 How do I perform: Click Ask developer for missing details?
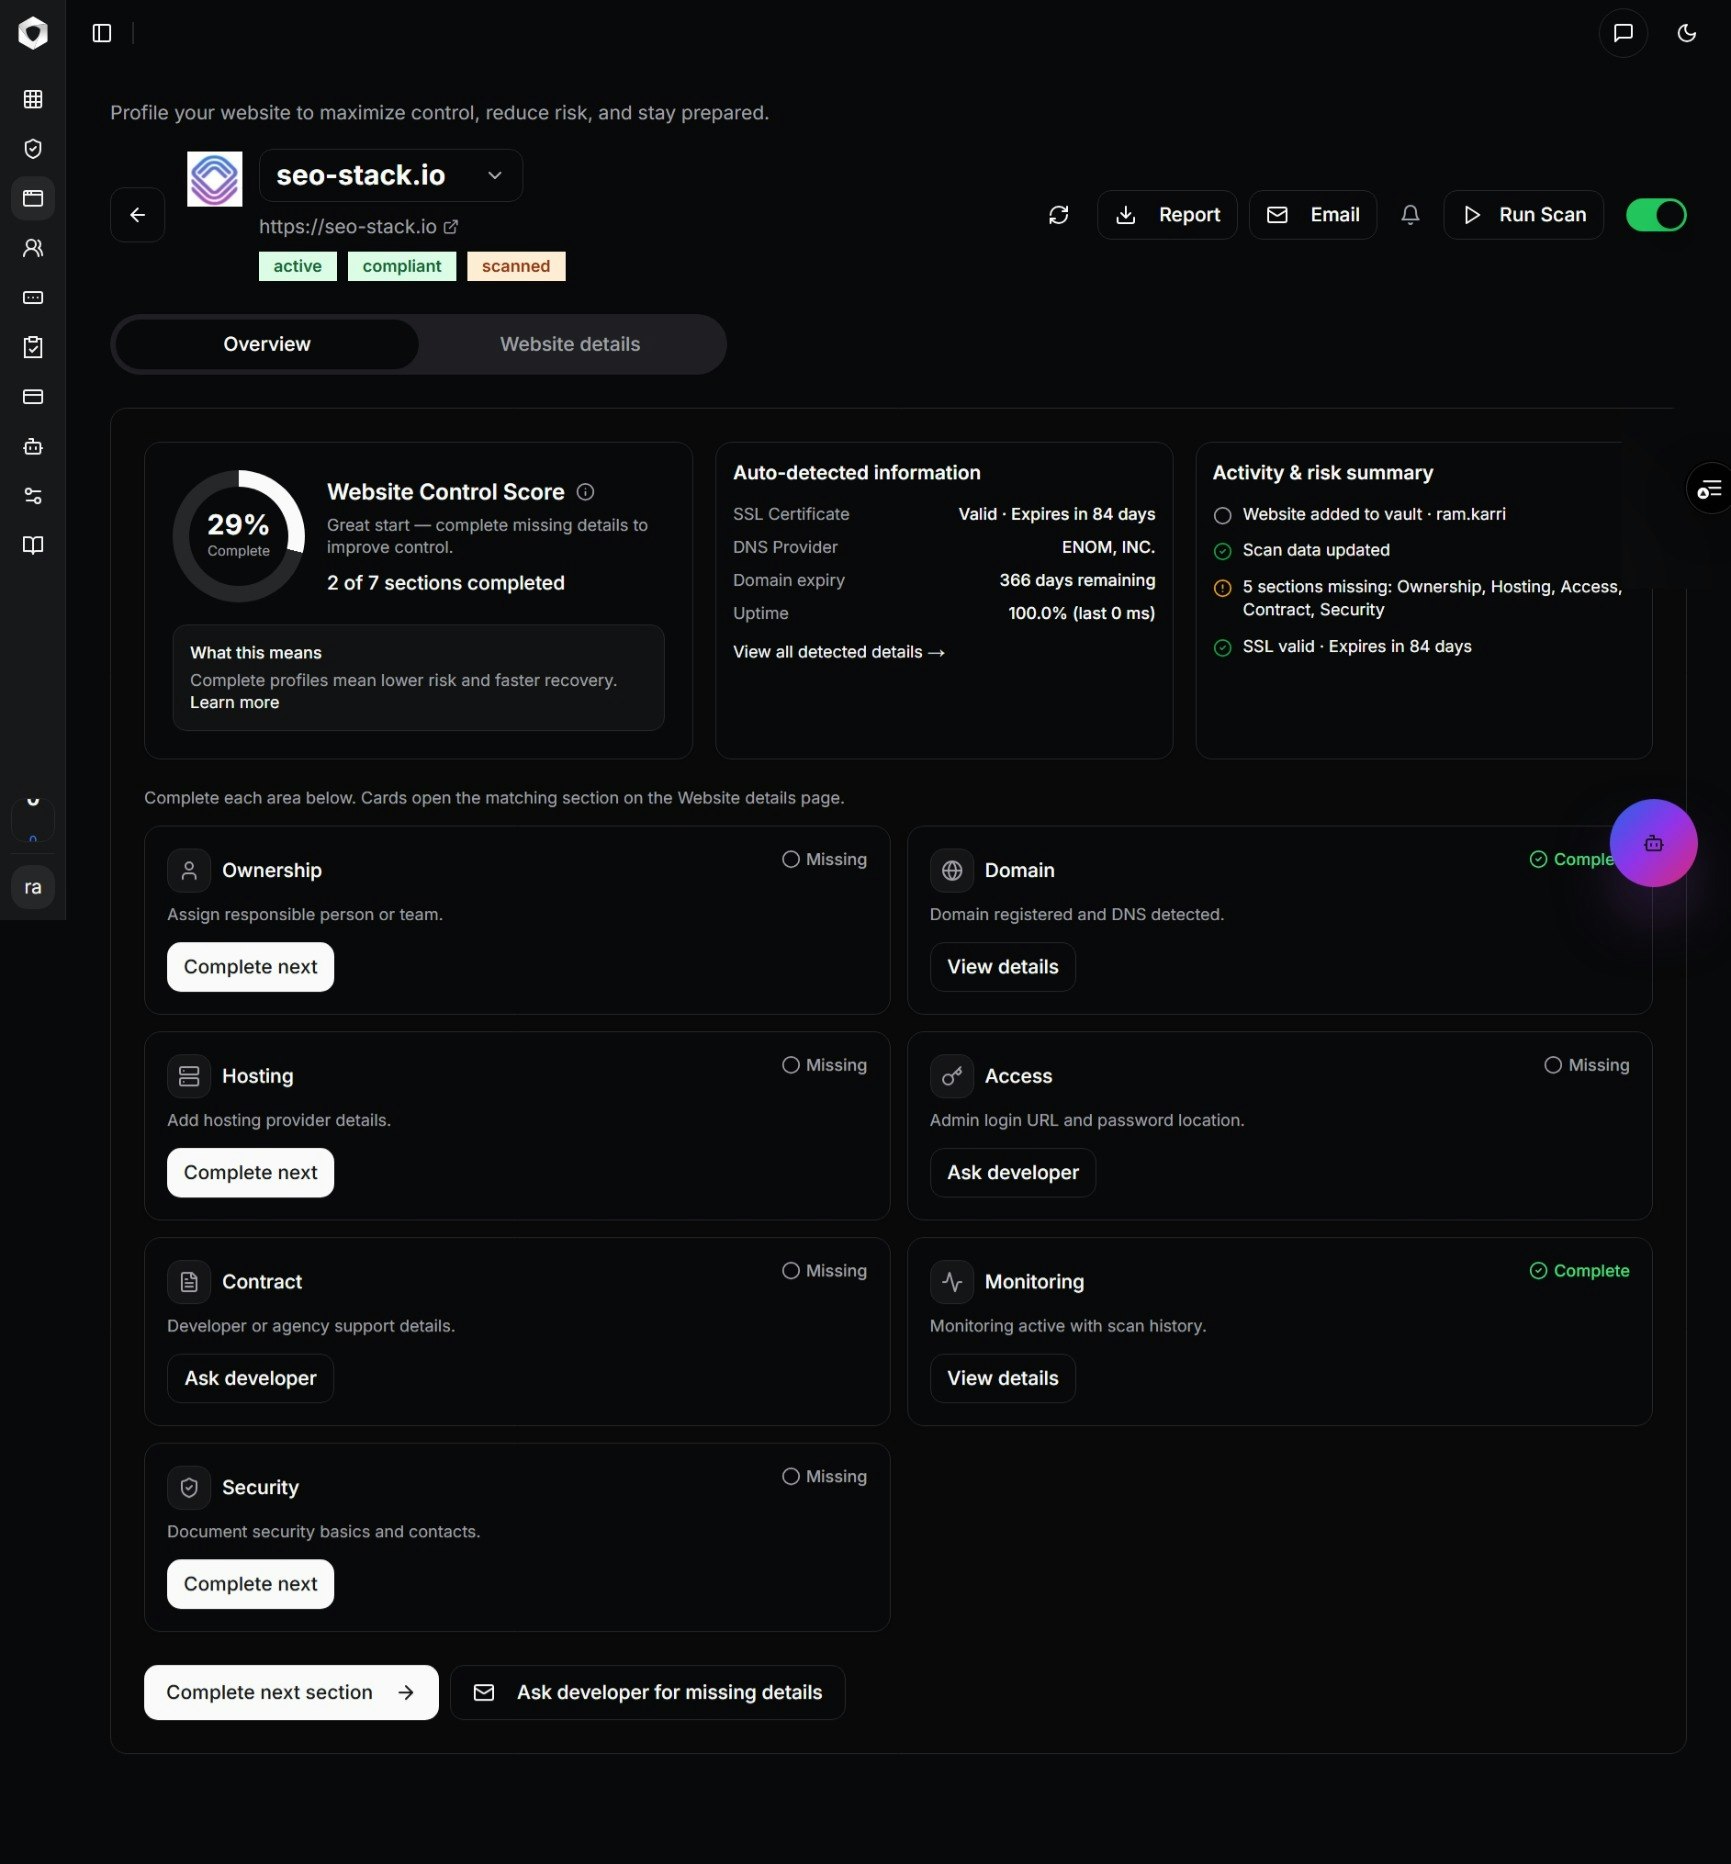(648, 1692)
